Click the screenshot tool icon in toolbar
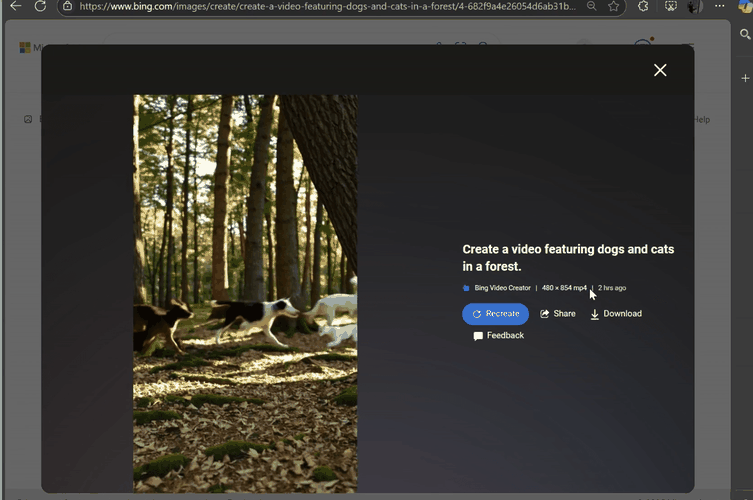The width and height of the screenshot is (753, 500). 670,6
